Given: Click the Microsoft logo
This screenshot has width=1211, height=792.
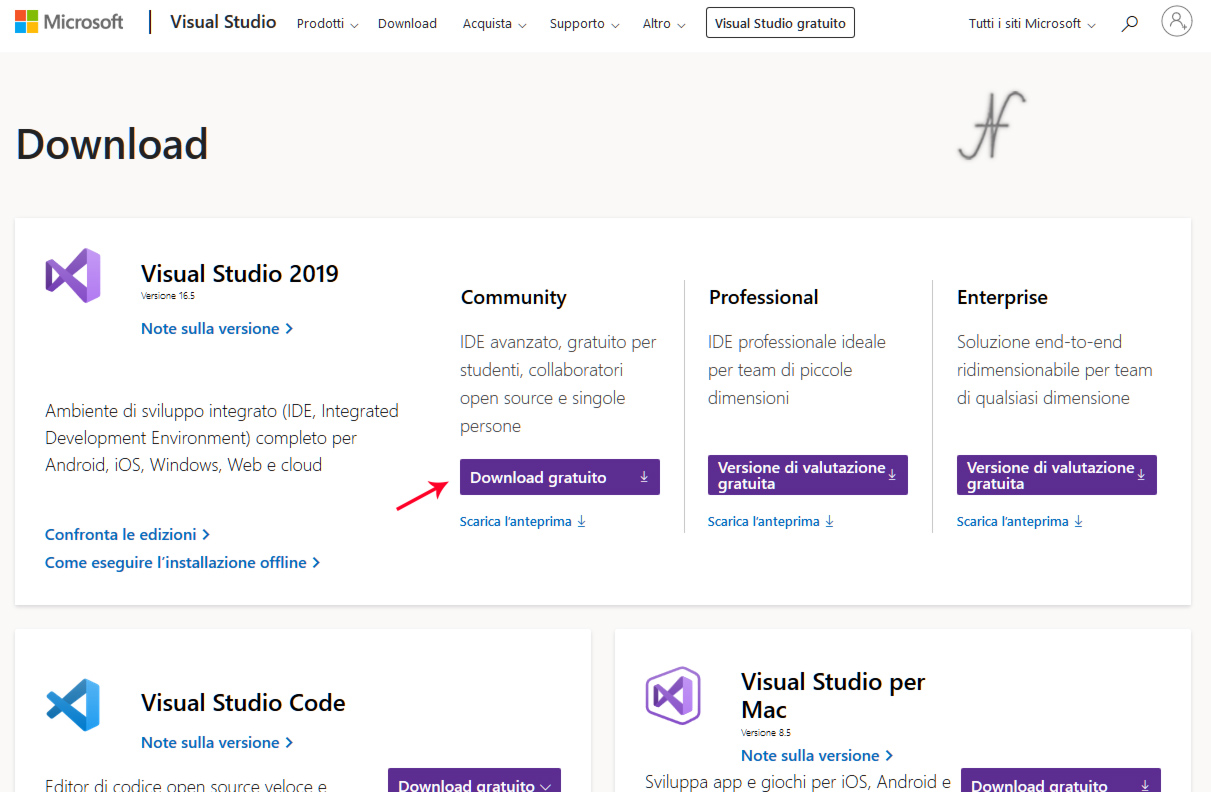Looking at the screenshot, I should point(69,22).
